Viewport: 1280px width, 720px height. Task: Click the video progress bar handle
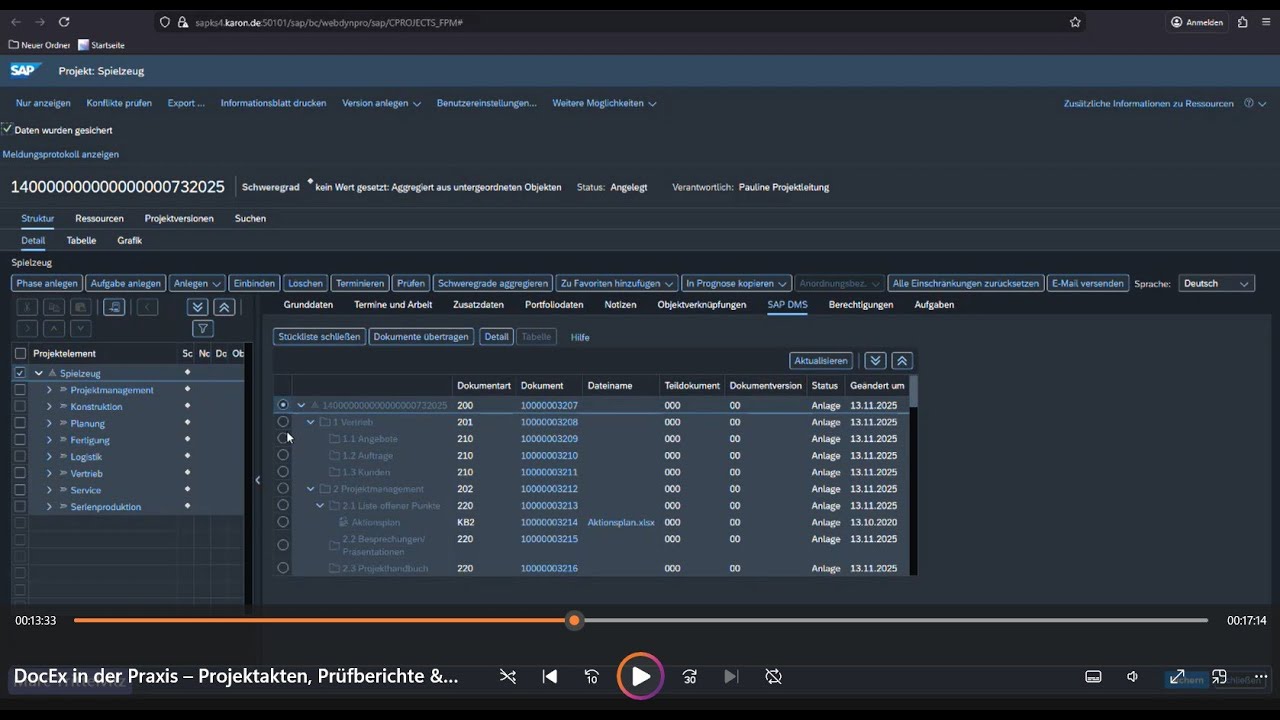[574, 621]
